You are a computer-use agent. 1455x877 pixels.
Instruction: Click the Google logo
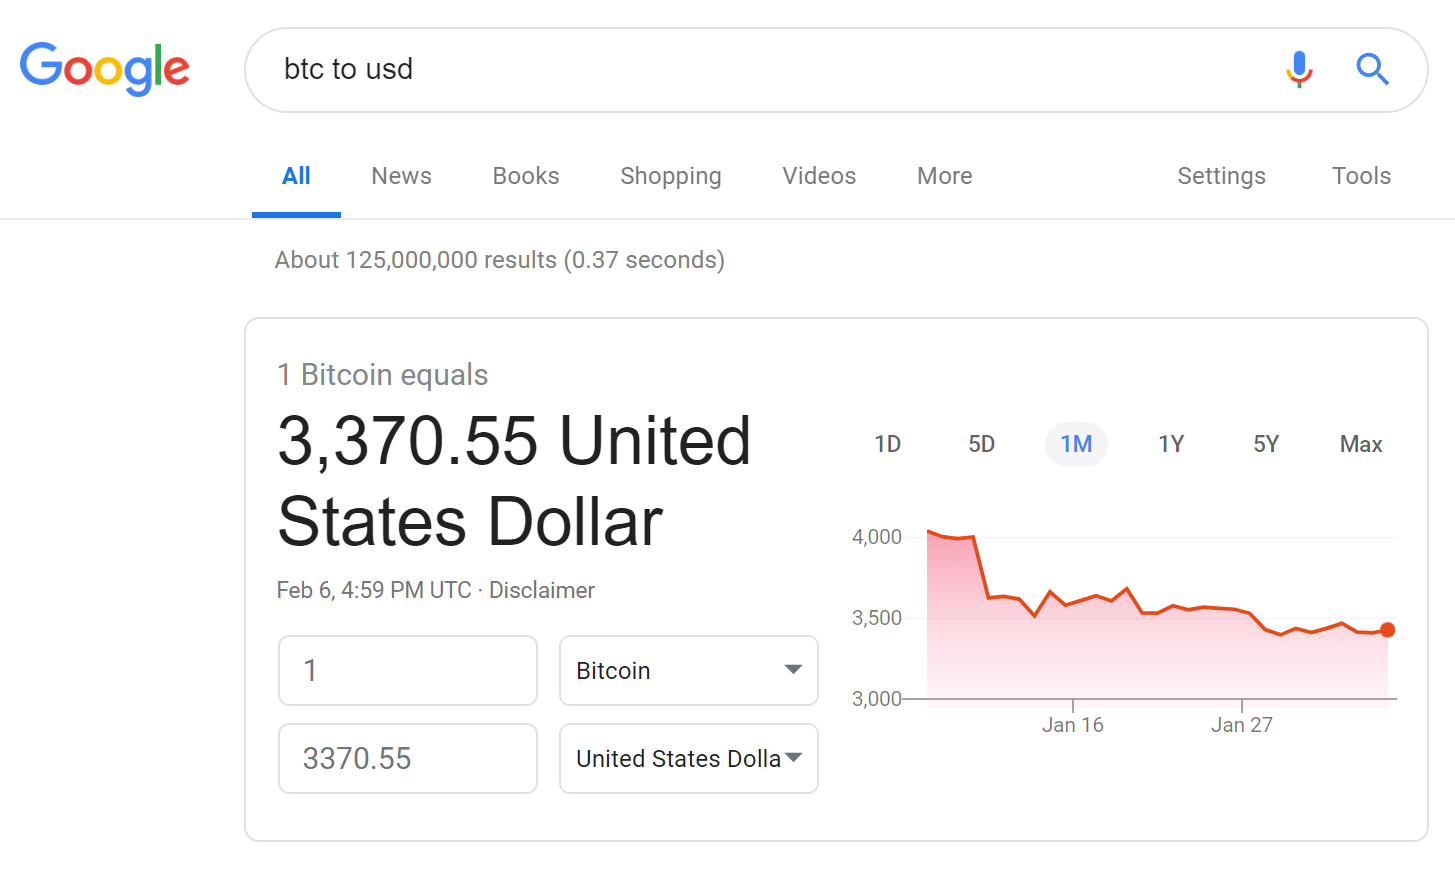[104, 69]
